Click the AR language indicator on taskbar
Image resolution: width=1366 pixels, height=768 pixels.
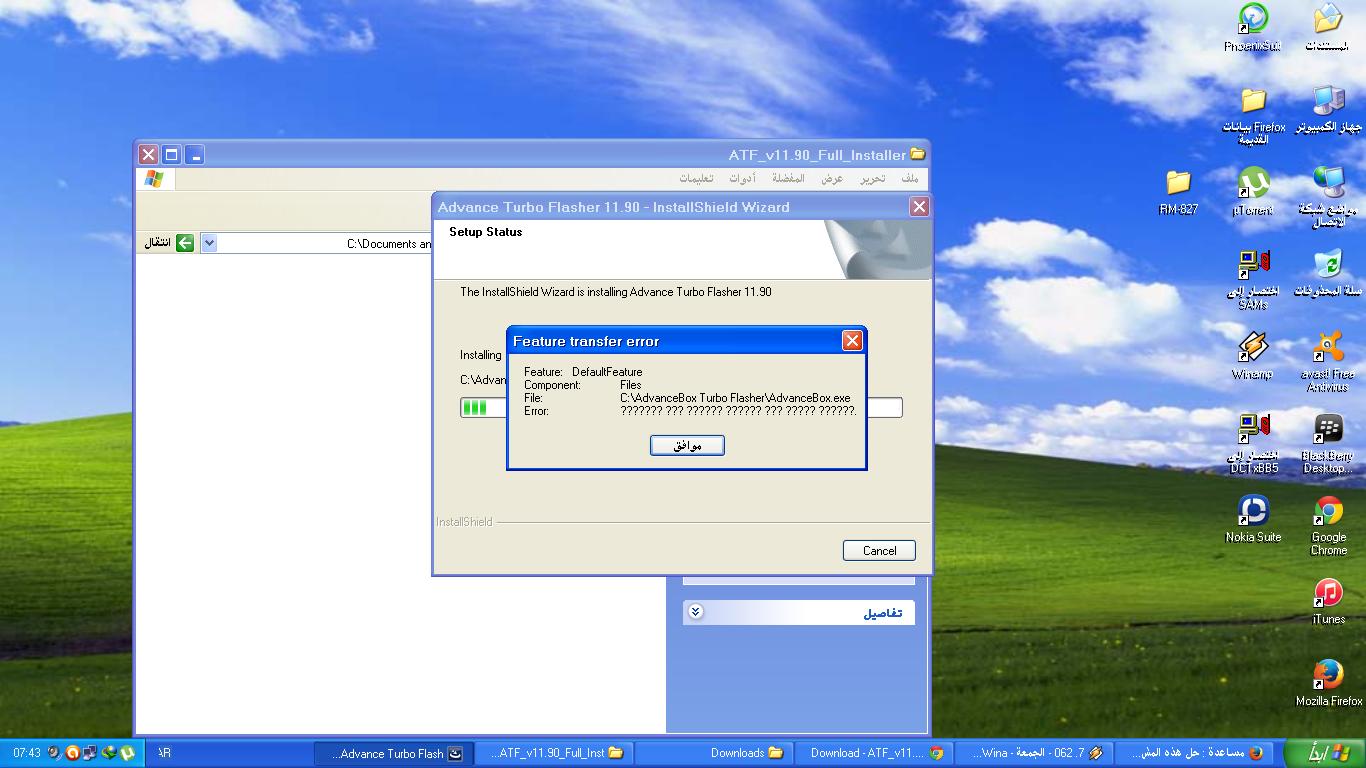[164, 753]
